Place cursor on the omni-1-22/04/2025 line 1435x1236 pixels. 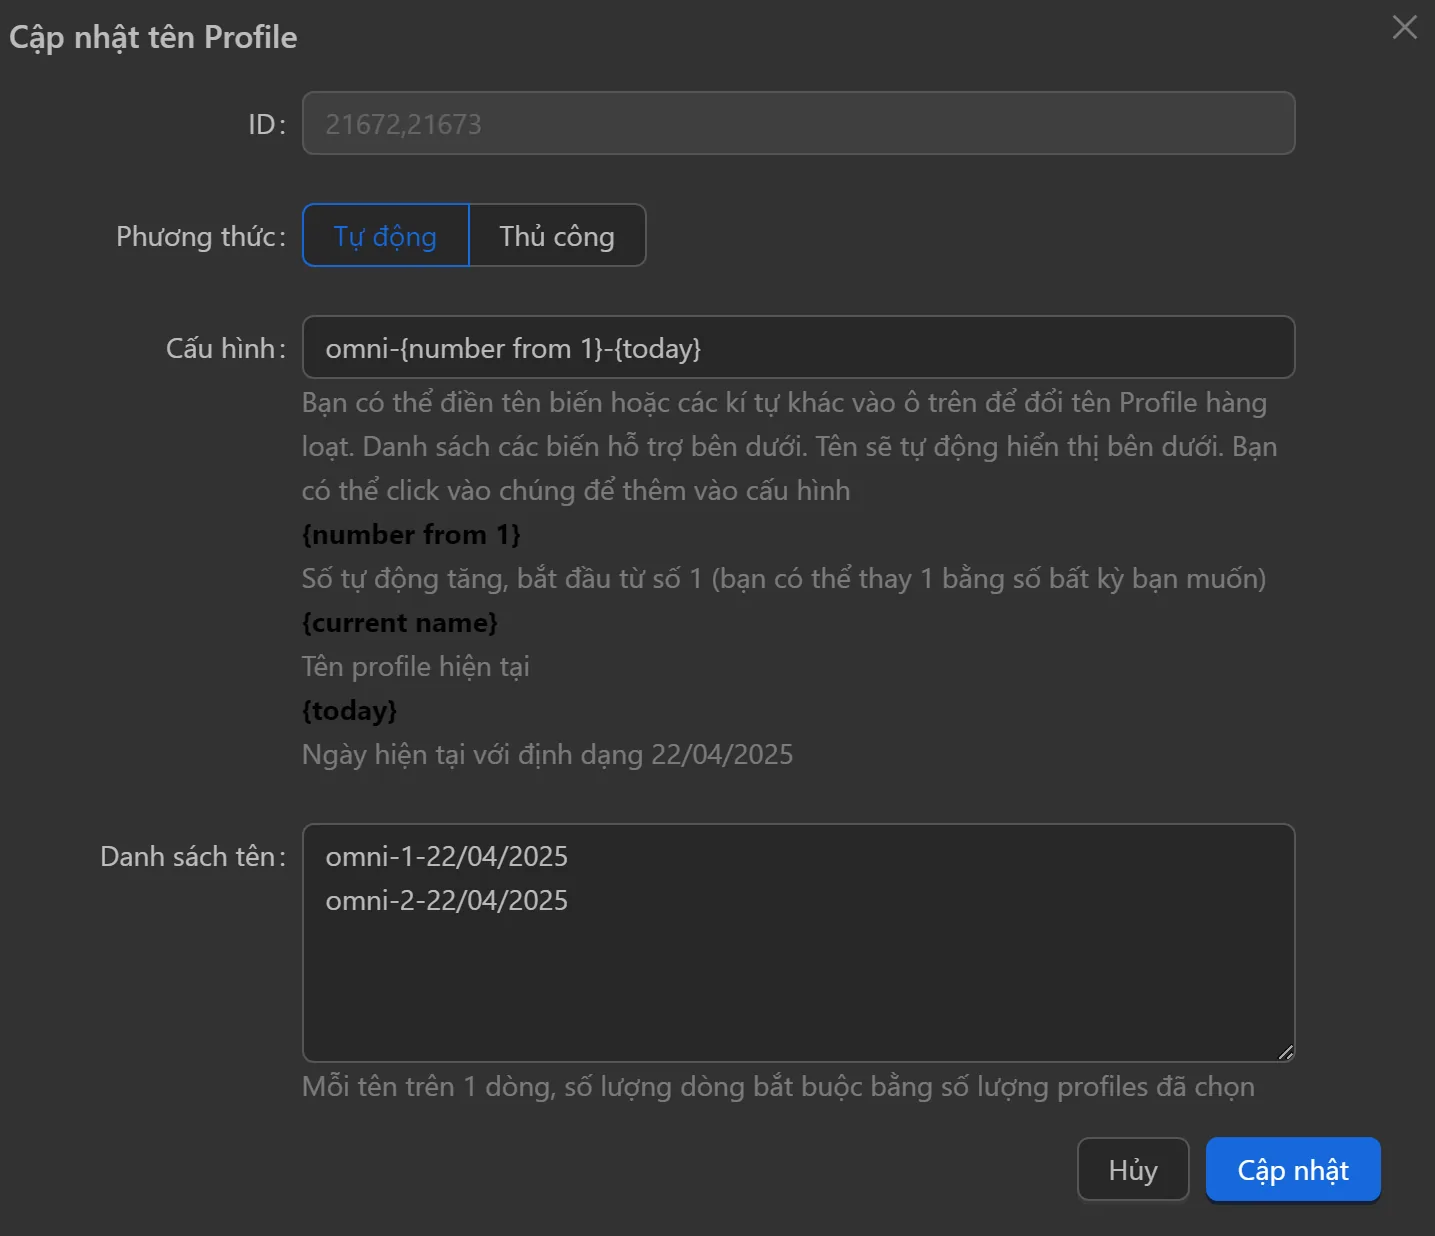447,857
